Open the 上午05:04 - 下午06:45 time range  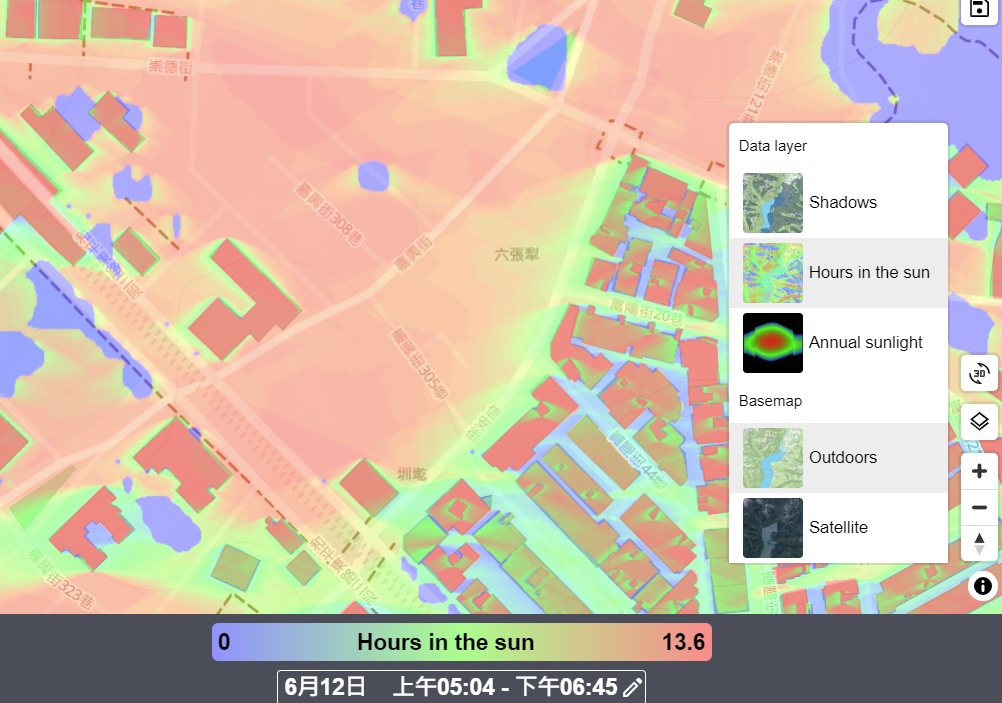coord(505,687)
